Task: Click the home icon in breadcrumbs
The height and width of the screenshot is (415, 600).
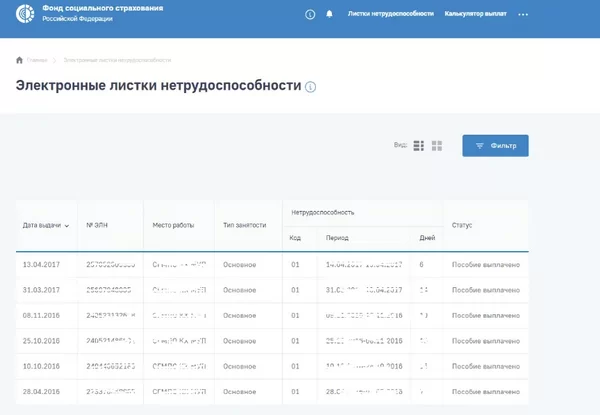Action: tap(20, 60)
